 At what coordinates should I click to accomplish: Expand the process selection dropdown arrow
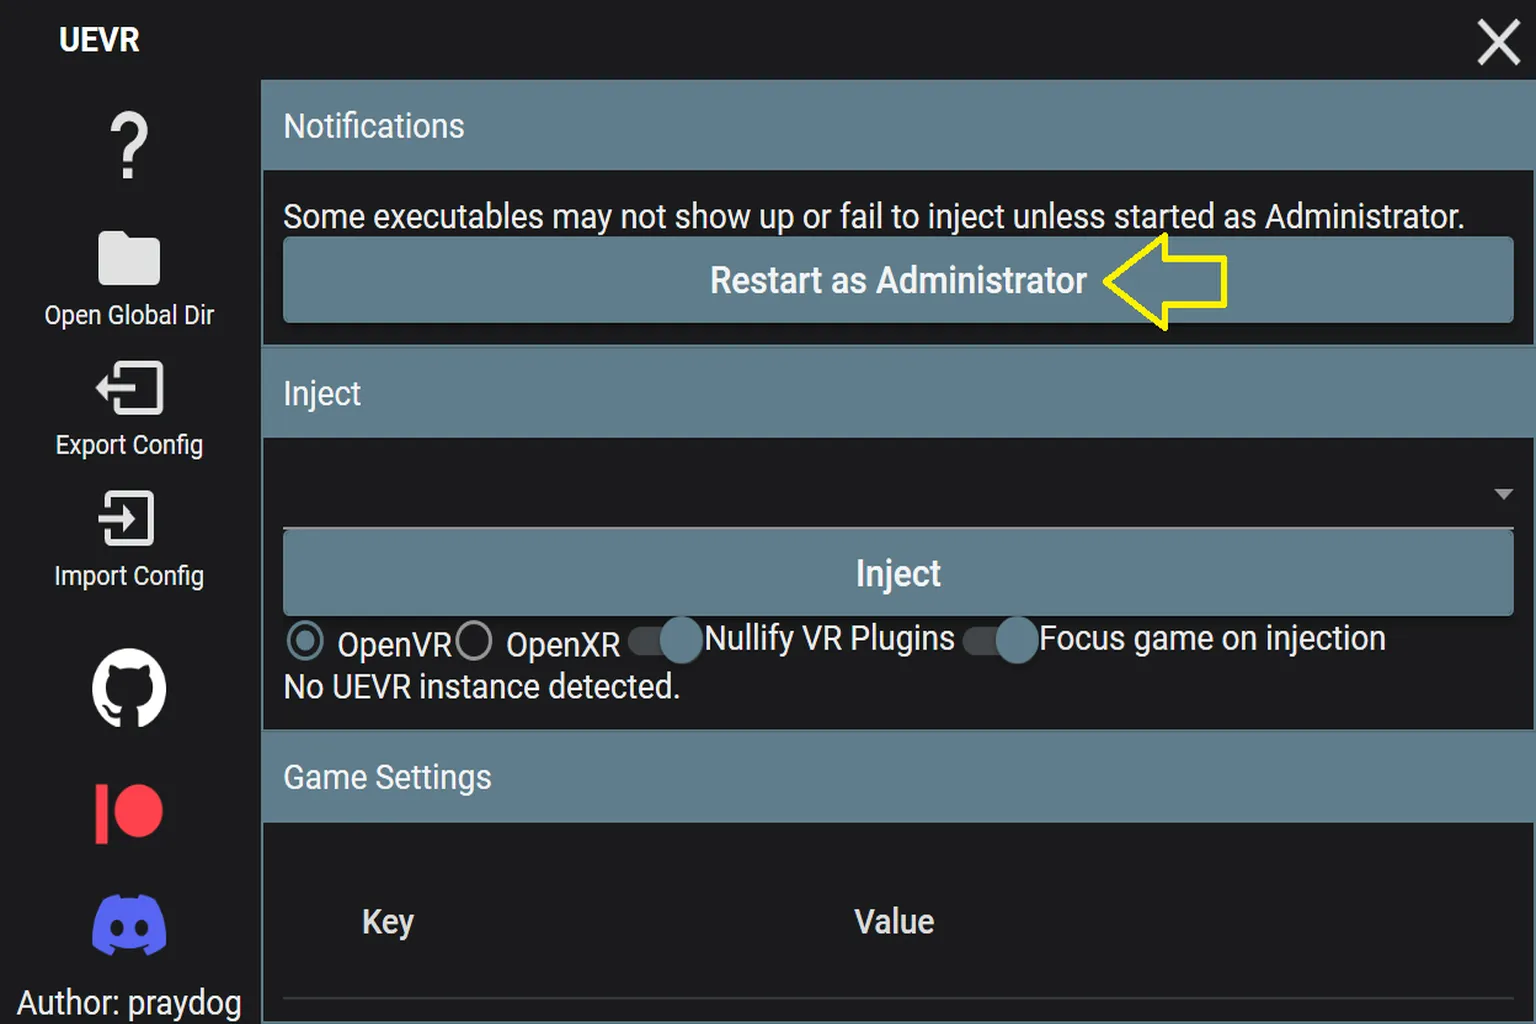click(1503, 494)
